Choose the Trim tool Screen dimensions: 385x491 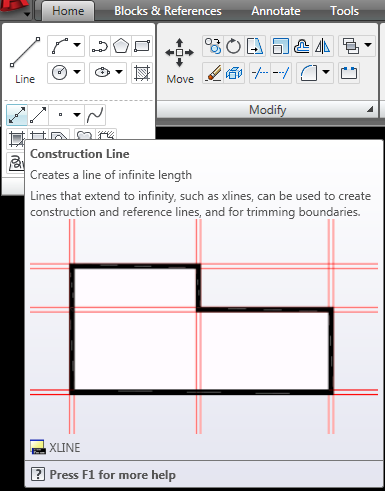coord(260,73)
